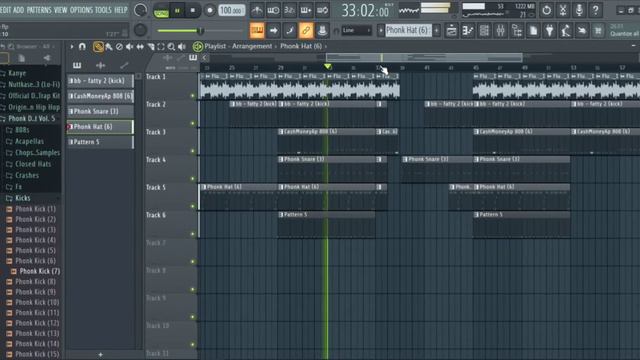
Task: Select the Slice tool in playlist toolbar
Action: (x=151, y=47)
